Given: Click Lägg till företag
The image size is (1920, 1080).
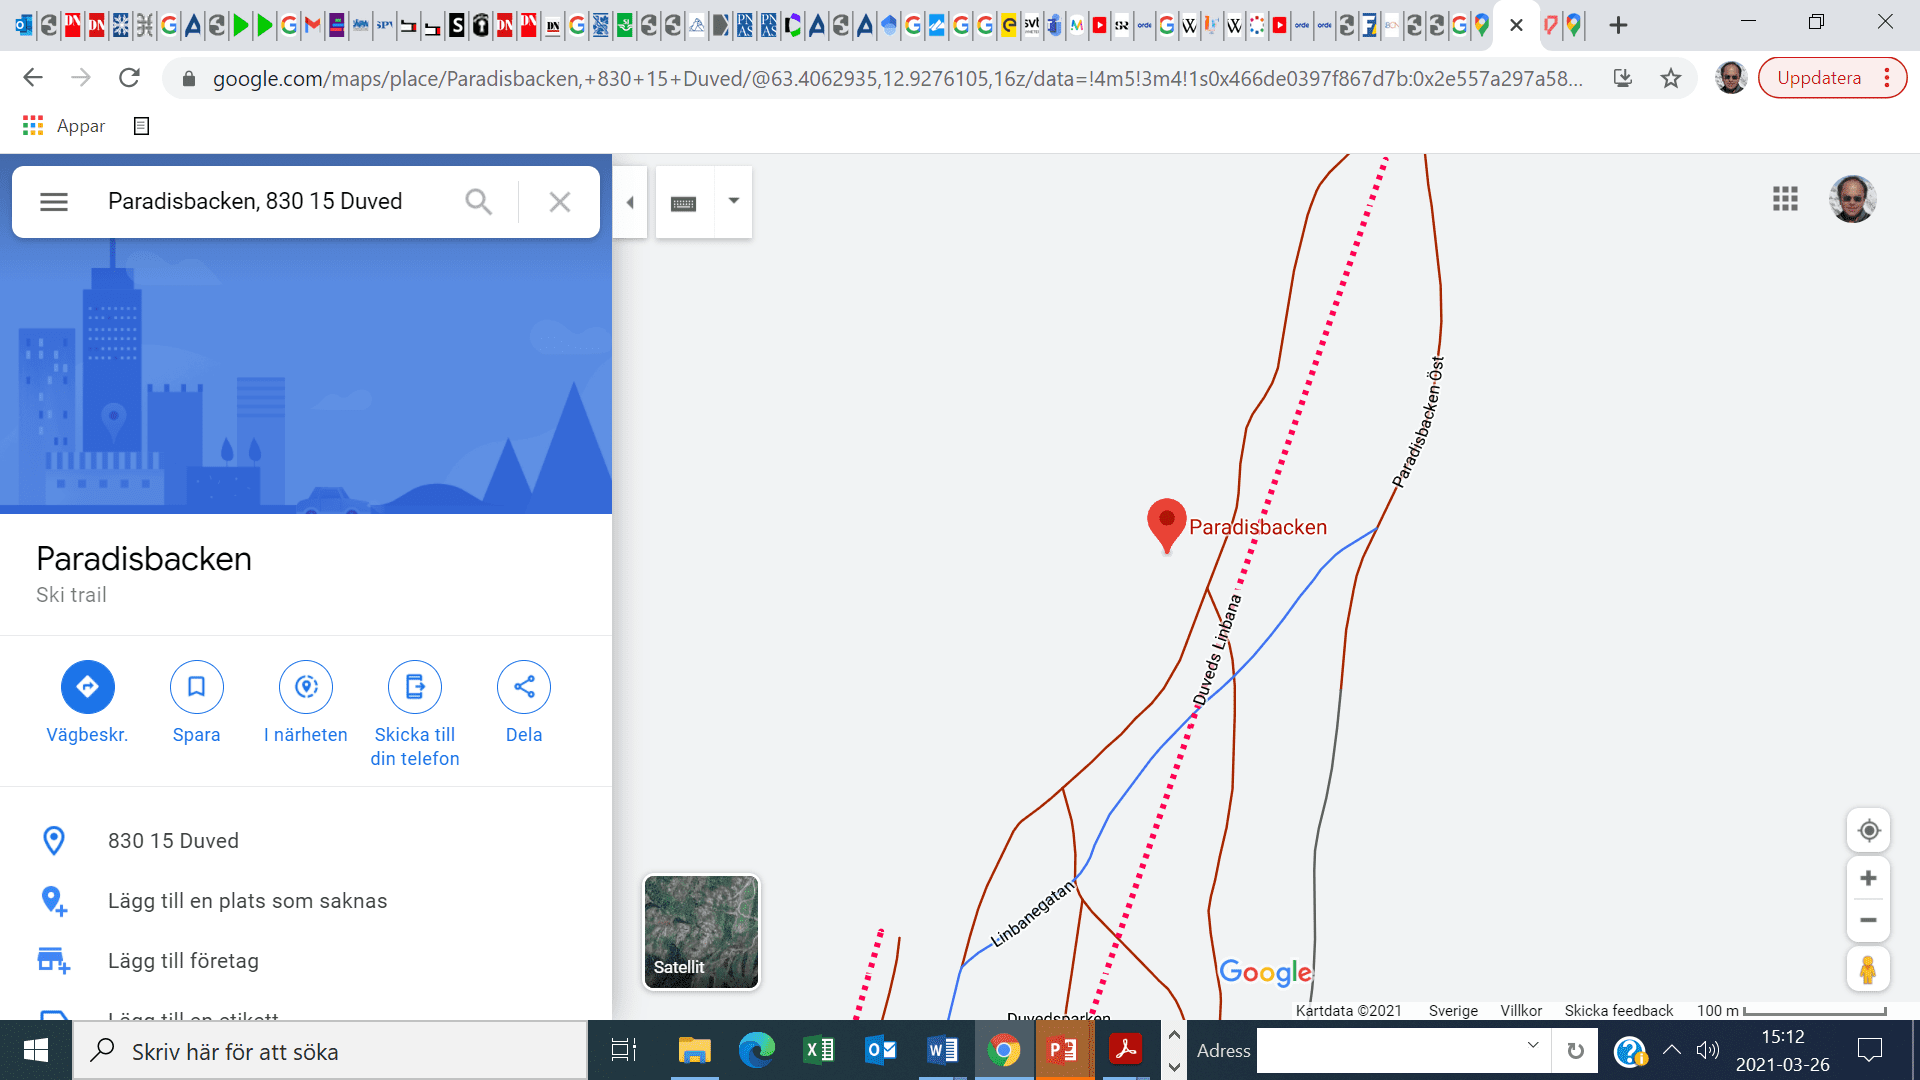Looking at the screenshot, I should click(x=183, y=960).
